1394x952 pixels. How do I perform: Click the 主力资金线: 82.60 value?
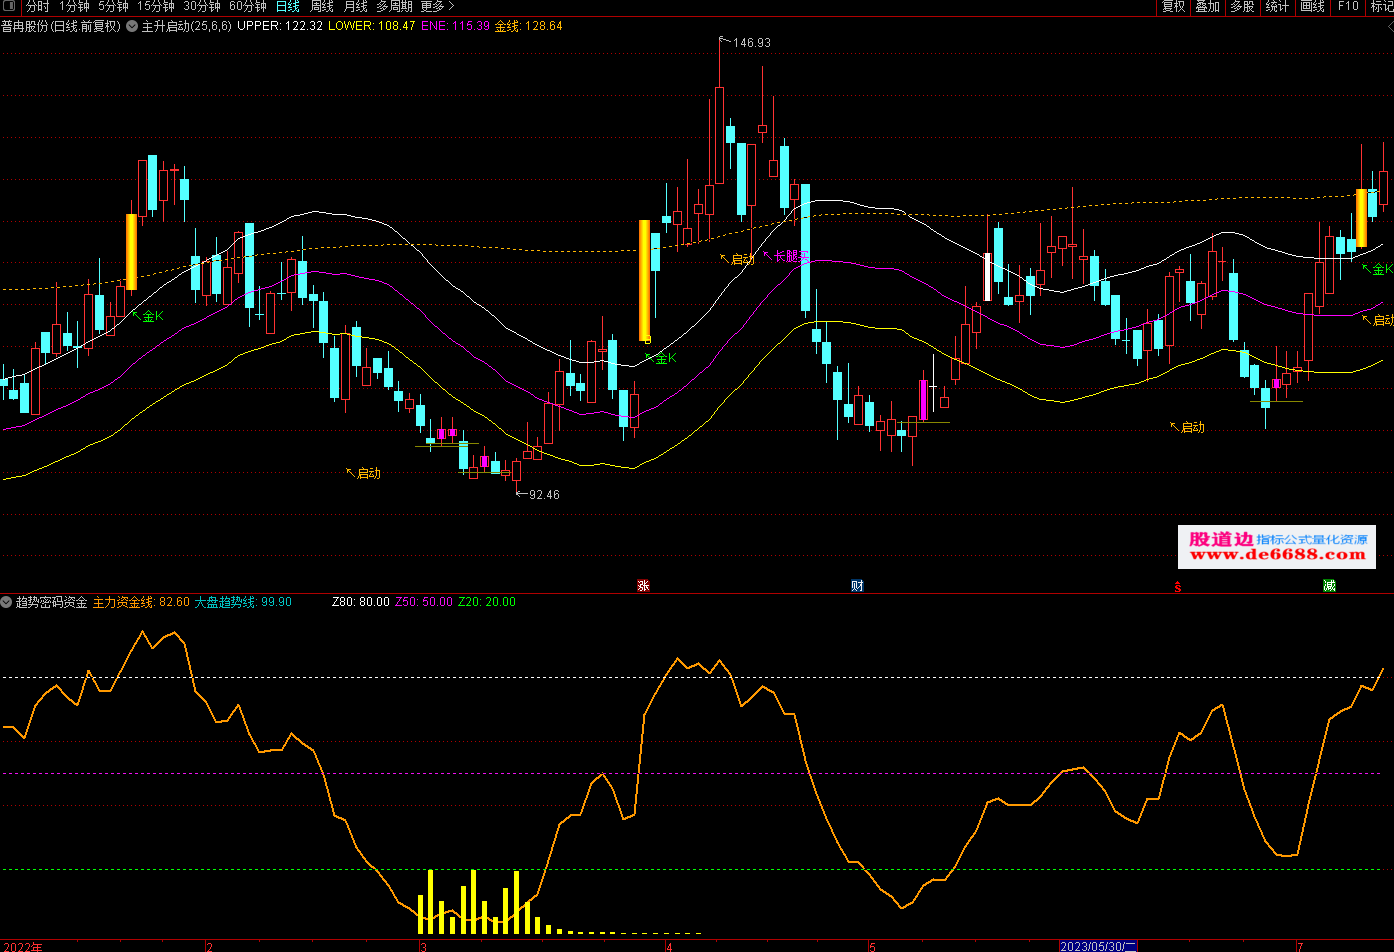coord(142,602)
